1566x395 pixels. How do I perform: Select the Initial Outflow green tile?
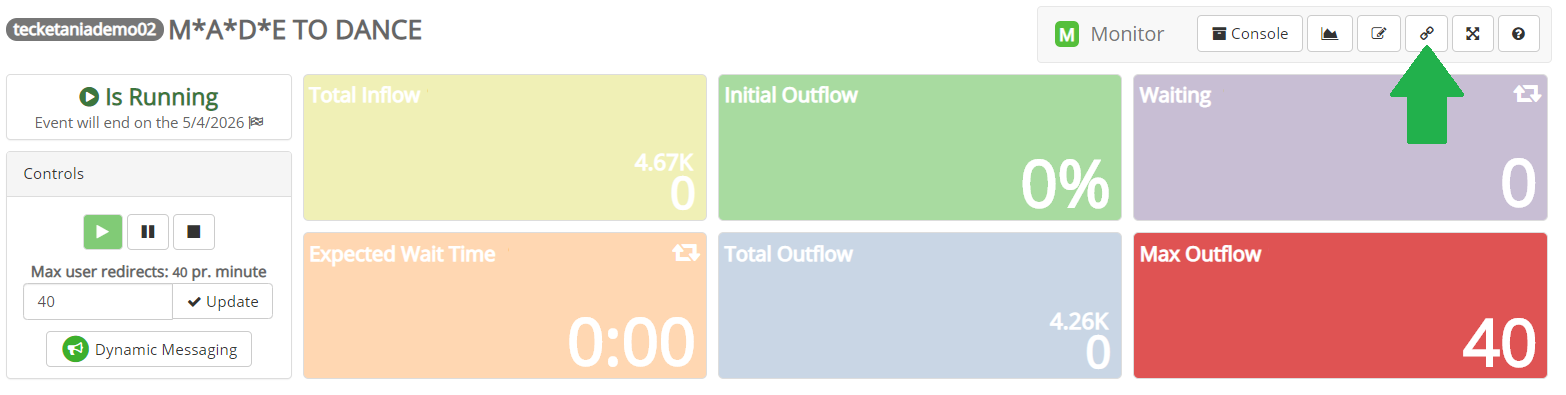[920, 147]
